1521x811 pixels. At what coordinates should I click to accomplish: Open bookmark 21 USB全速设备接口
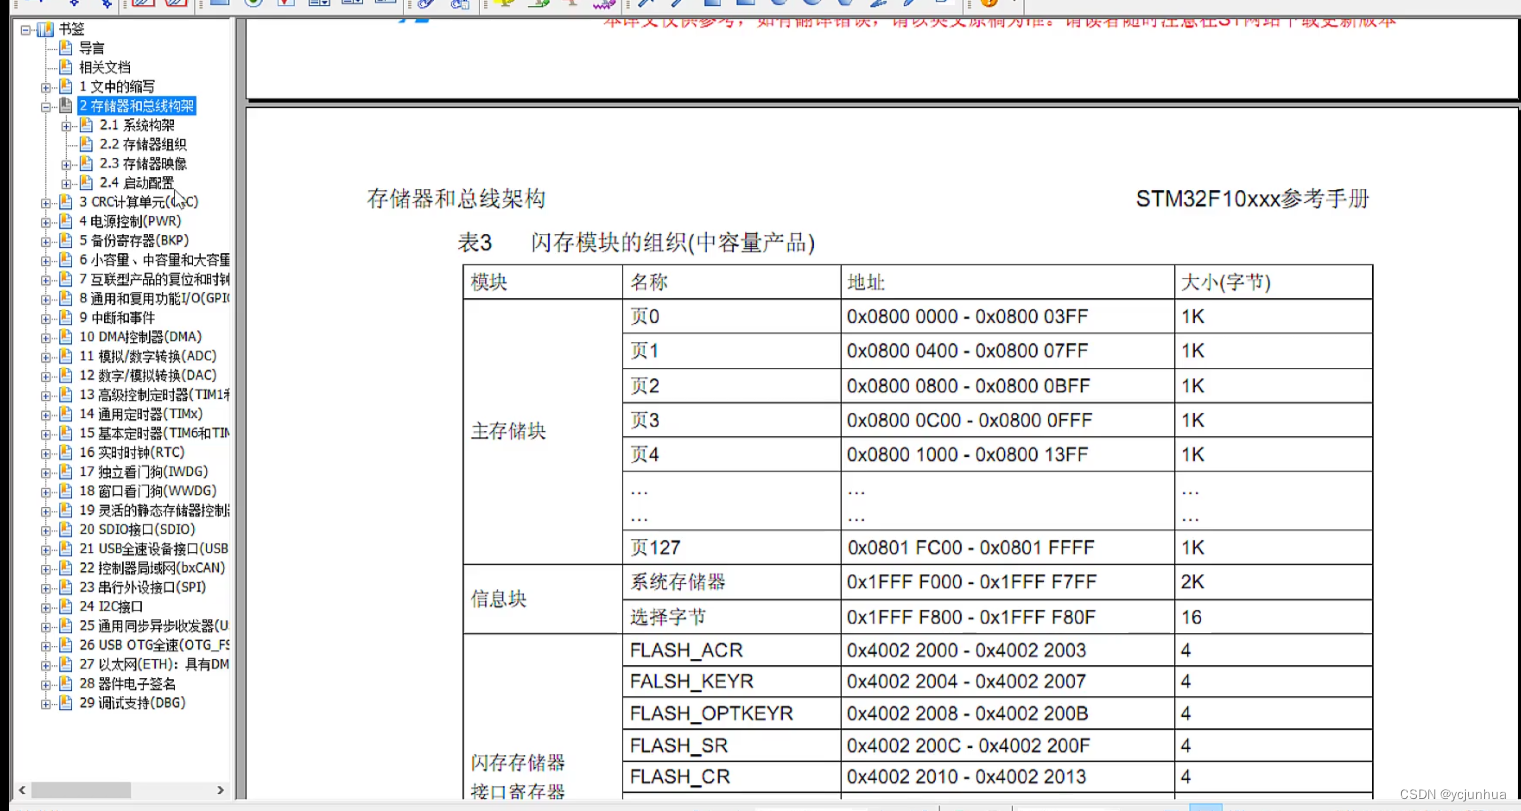(154, 549)
